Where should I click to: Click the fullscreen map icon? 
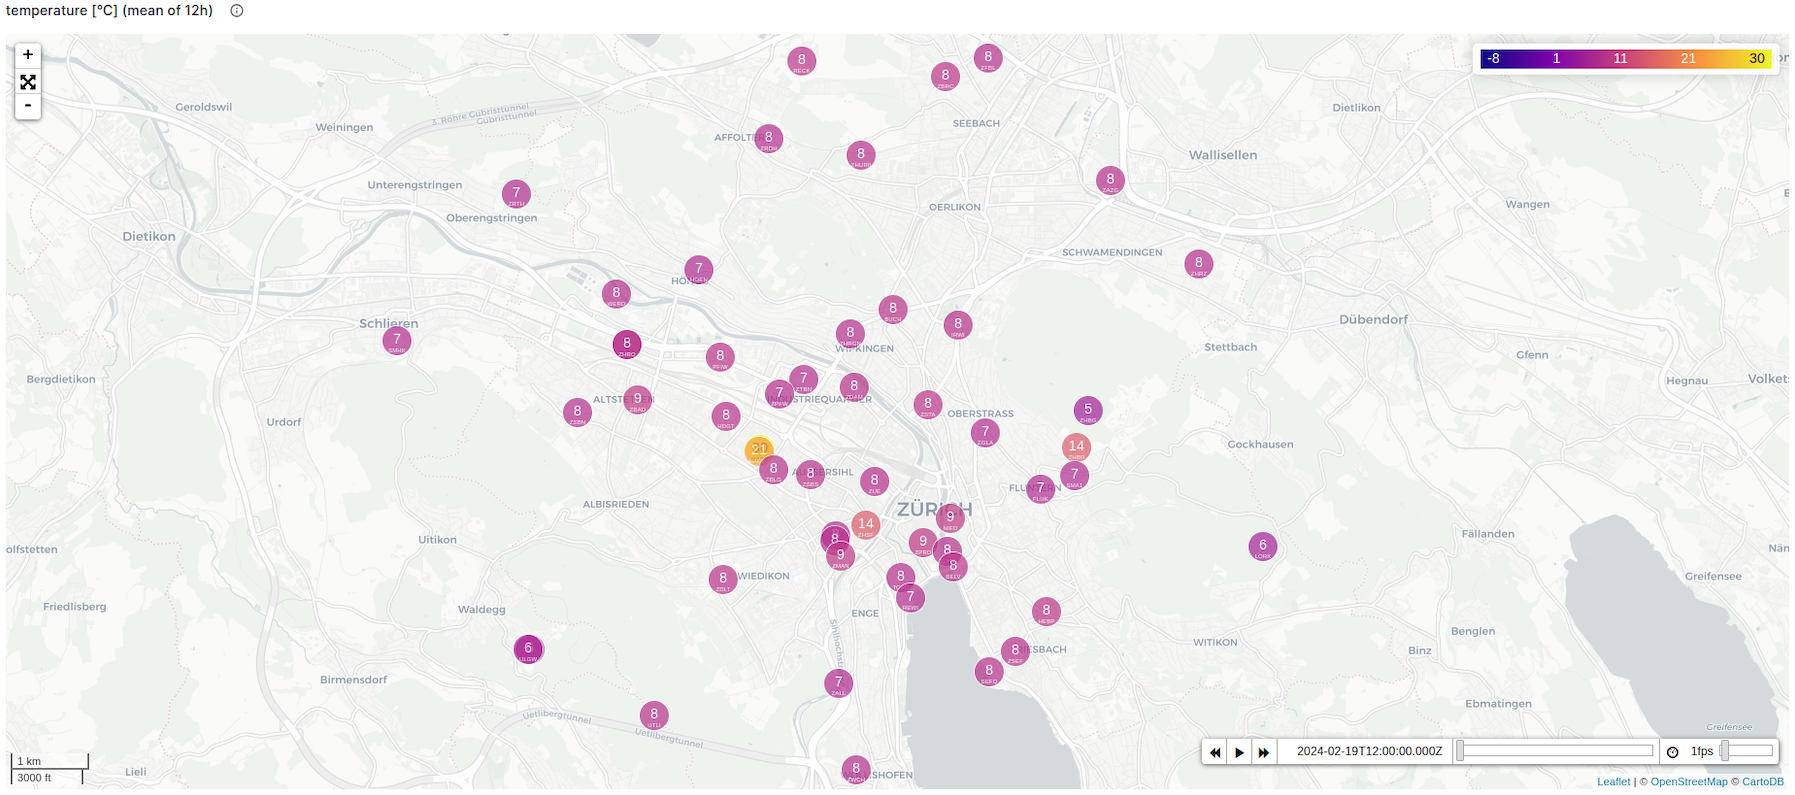coord(28,82)
